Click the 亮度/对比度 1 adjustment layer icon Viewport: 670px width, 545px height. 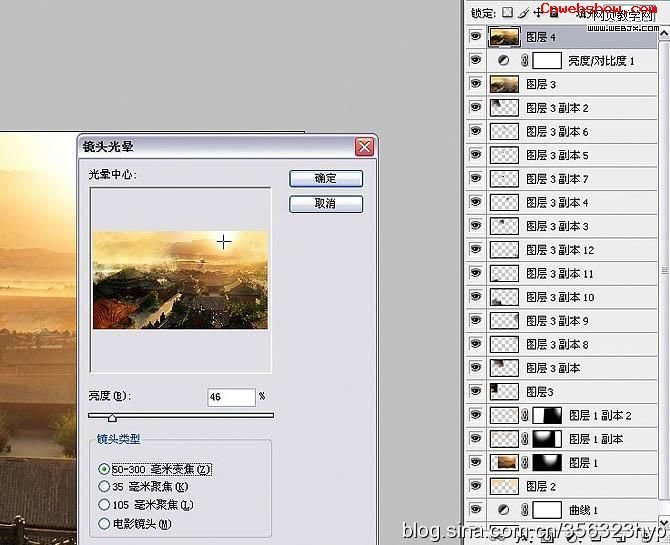(504, 61)
